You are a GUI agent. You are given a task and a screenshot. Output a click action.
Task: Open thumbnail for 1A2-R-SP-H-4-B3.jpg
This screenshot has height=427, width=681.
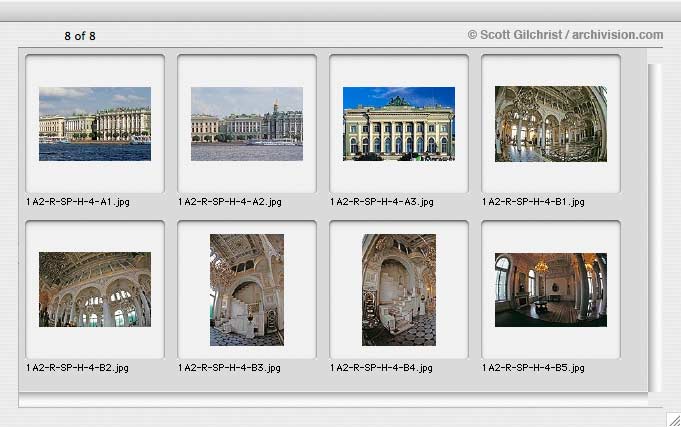pos(247,290)
